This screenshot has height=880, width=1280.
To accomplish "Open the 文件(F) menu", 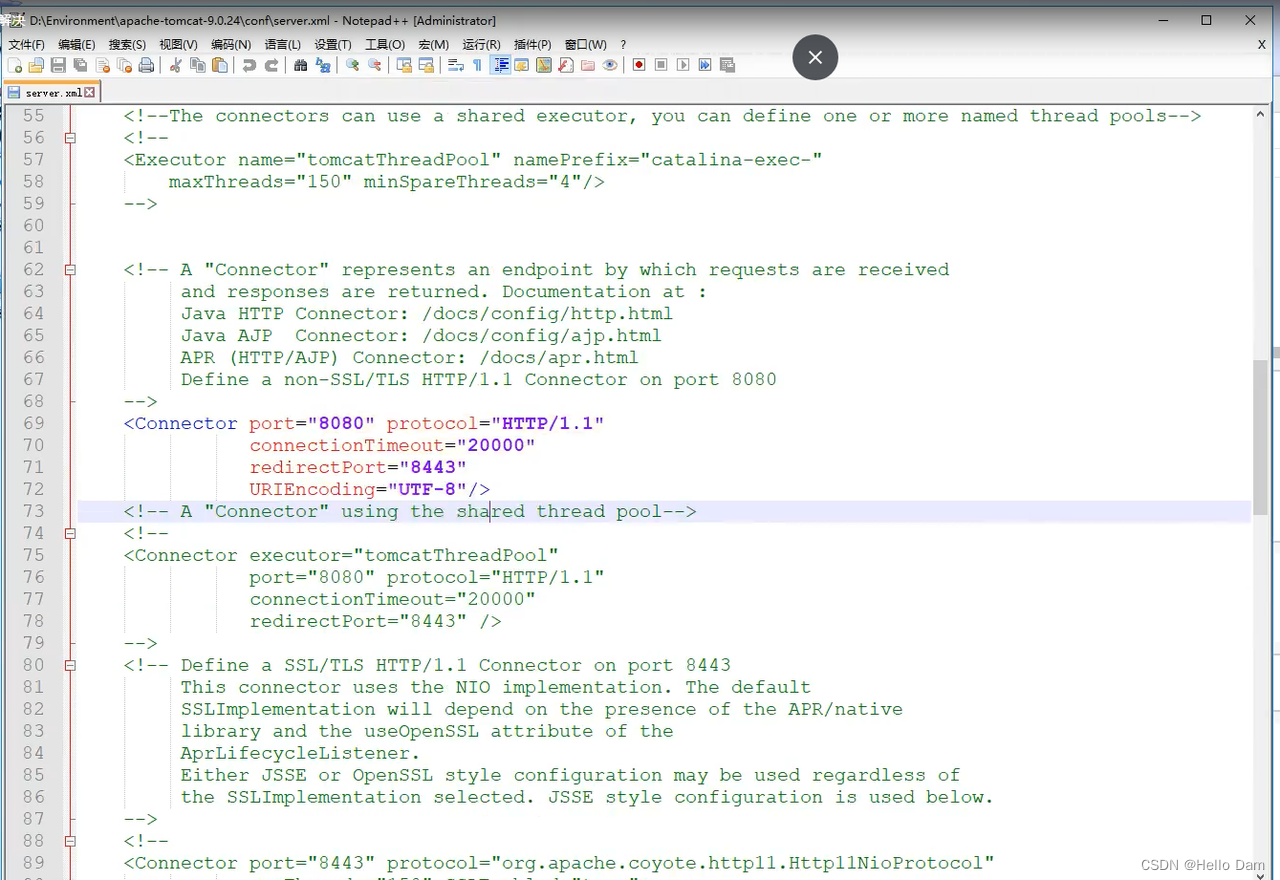I will click(26, 44).
